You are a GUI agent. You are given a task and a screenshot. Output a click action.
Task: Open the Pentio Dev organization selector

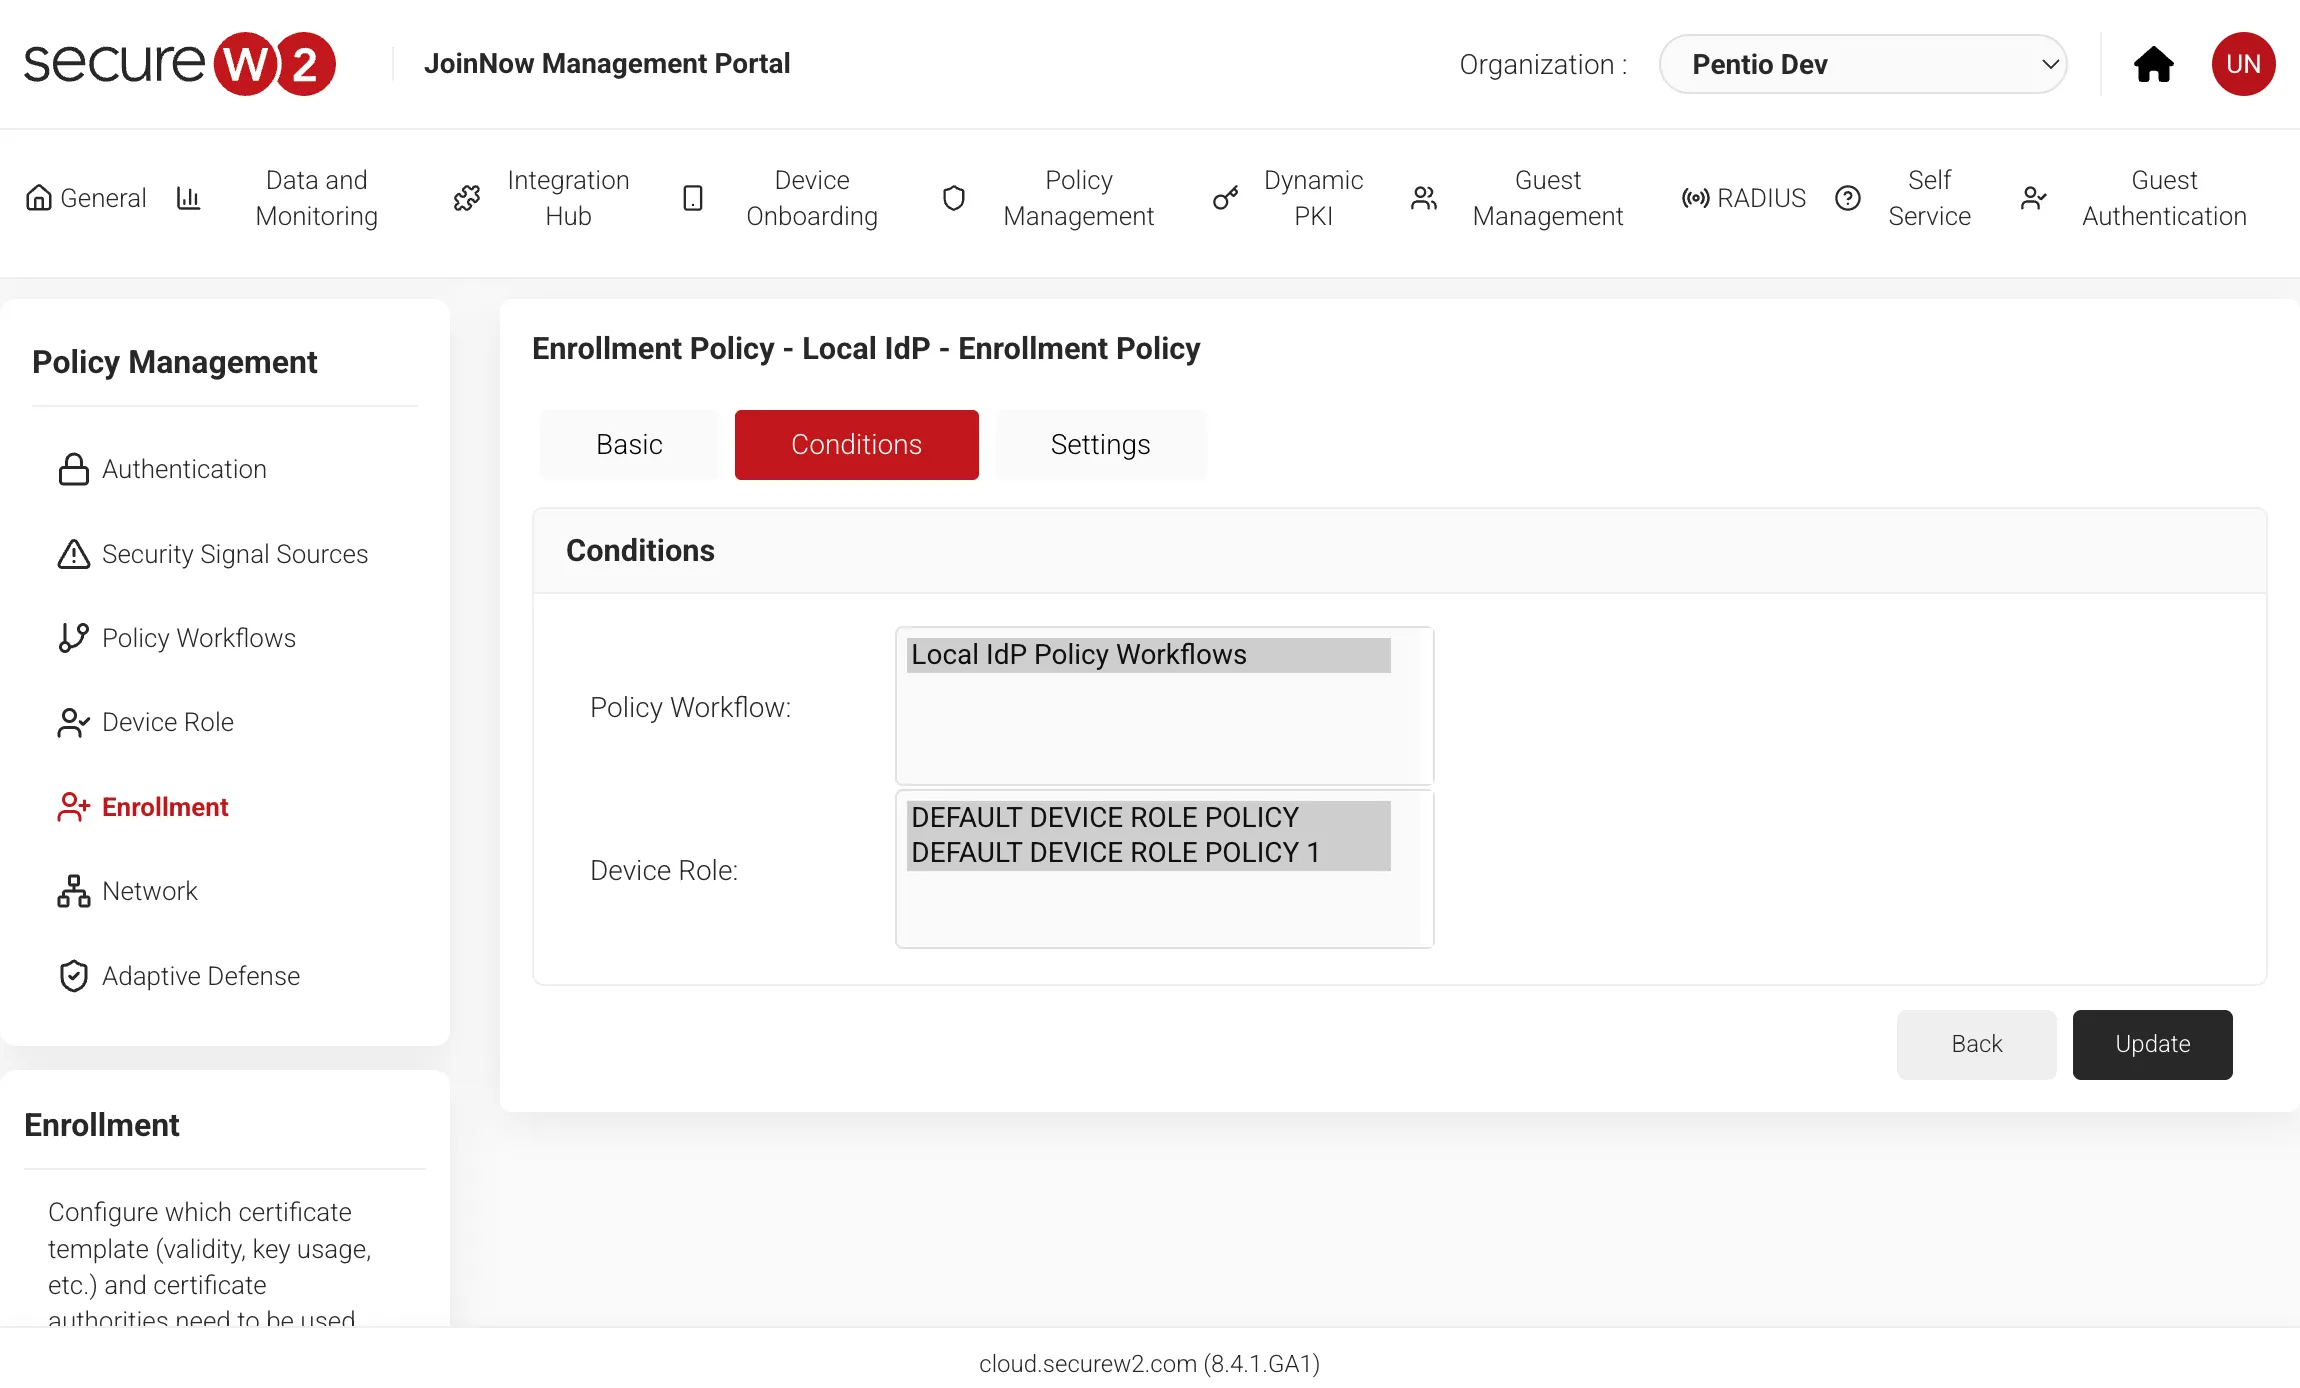1863,64
